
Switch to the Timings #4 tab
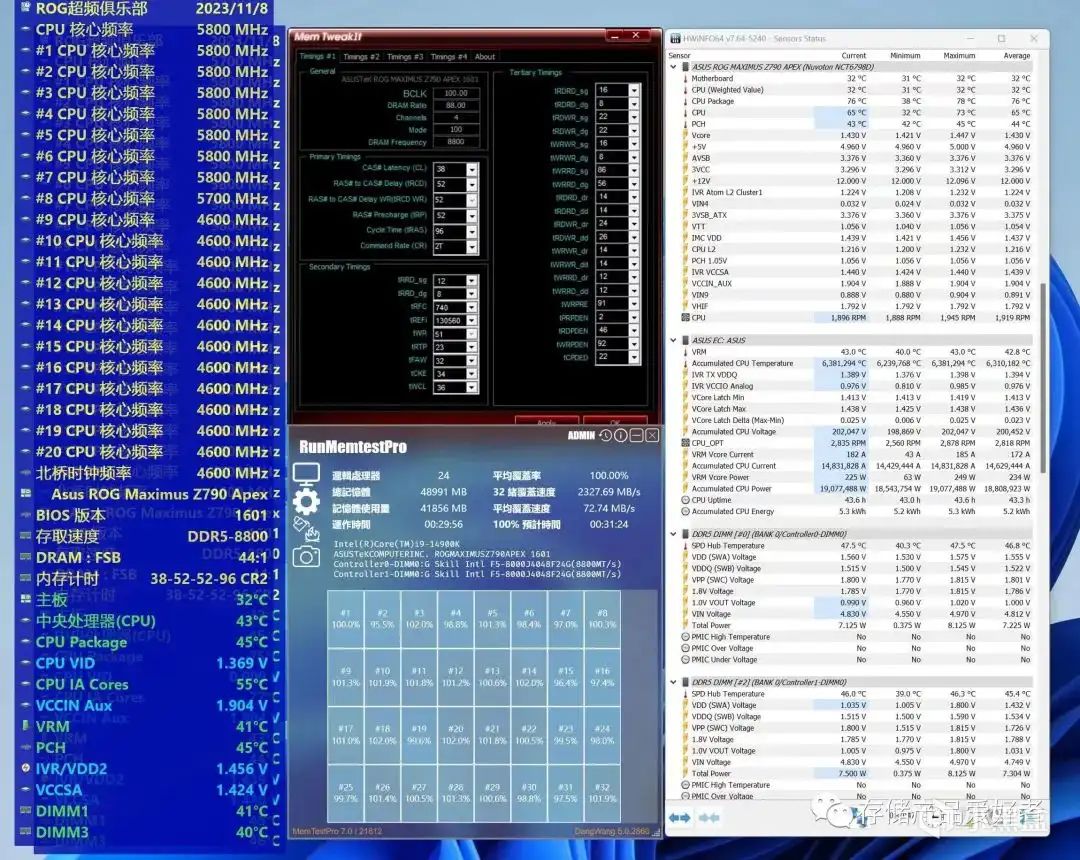448,57
